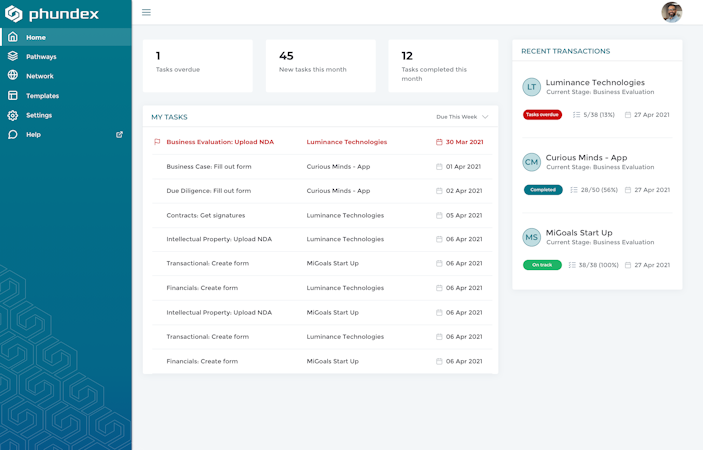
Task: Open the user profile avatar
Action: [672, 12]
